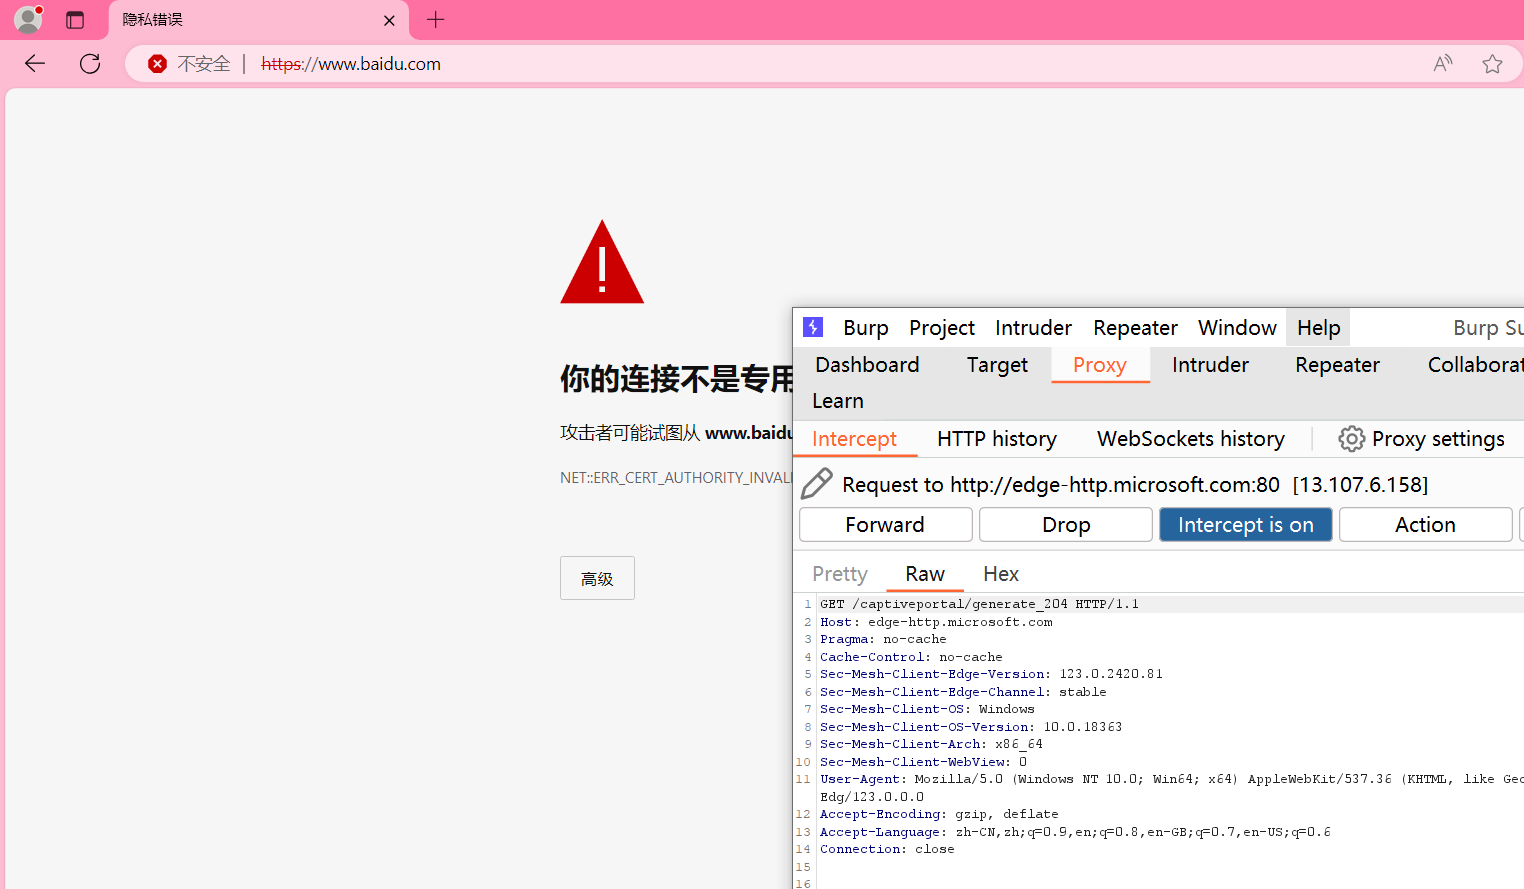Image resolution: width=1524 pixels, height=889 pixels.
Task: Open the profile avatar icon
Action: (x=28, y=19)
